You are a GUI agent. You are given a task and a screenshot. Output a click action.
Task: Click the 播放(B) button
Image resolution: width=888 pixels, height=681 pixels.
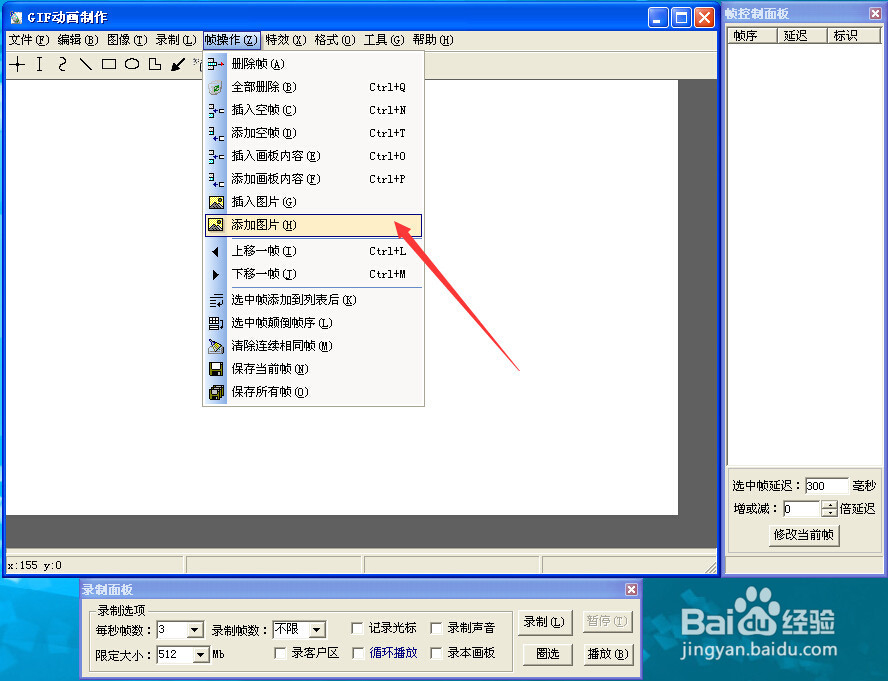(x=608, y=654)
